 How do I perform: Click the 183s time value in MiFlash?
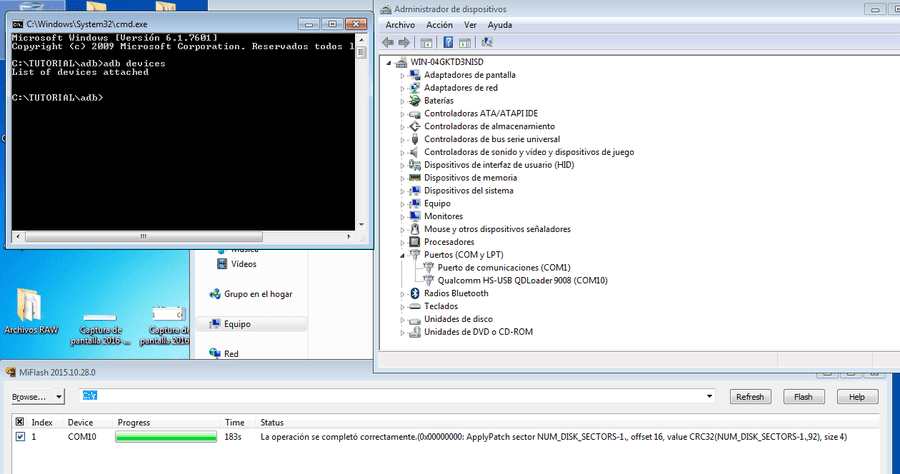232,437
